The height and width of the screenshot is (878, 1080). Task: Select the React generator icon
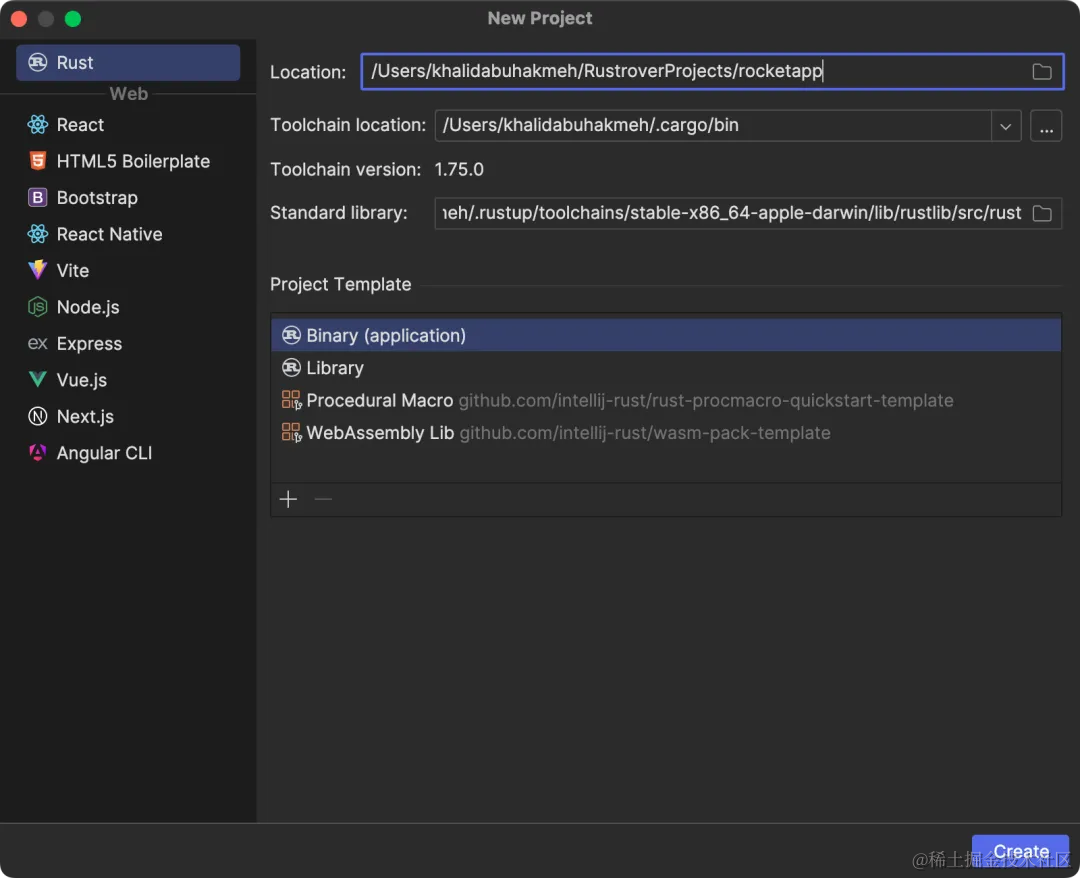[x=38, y=125]
